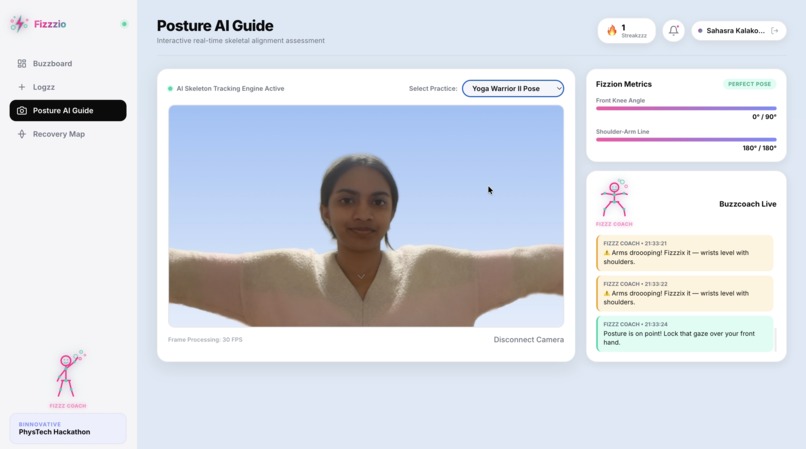
Task: Click 'Interactive real-time skeletal alignment assessment' subtitle
Action: (241, 41)
